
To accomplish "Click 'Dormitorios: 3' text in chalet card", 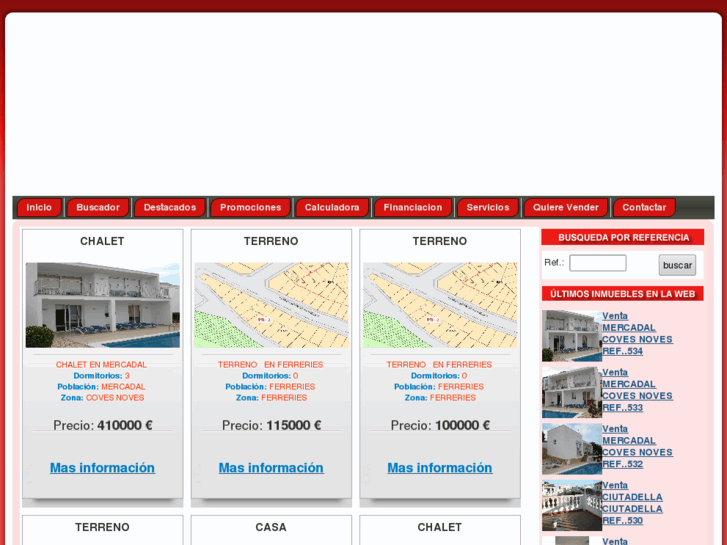I will 101,376.
